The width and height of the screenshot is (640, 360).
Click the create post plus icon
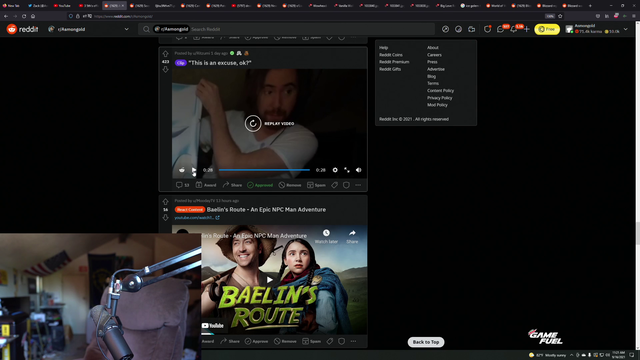pos(527,29)
